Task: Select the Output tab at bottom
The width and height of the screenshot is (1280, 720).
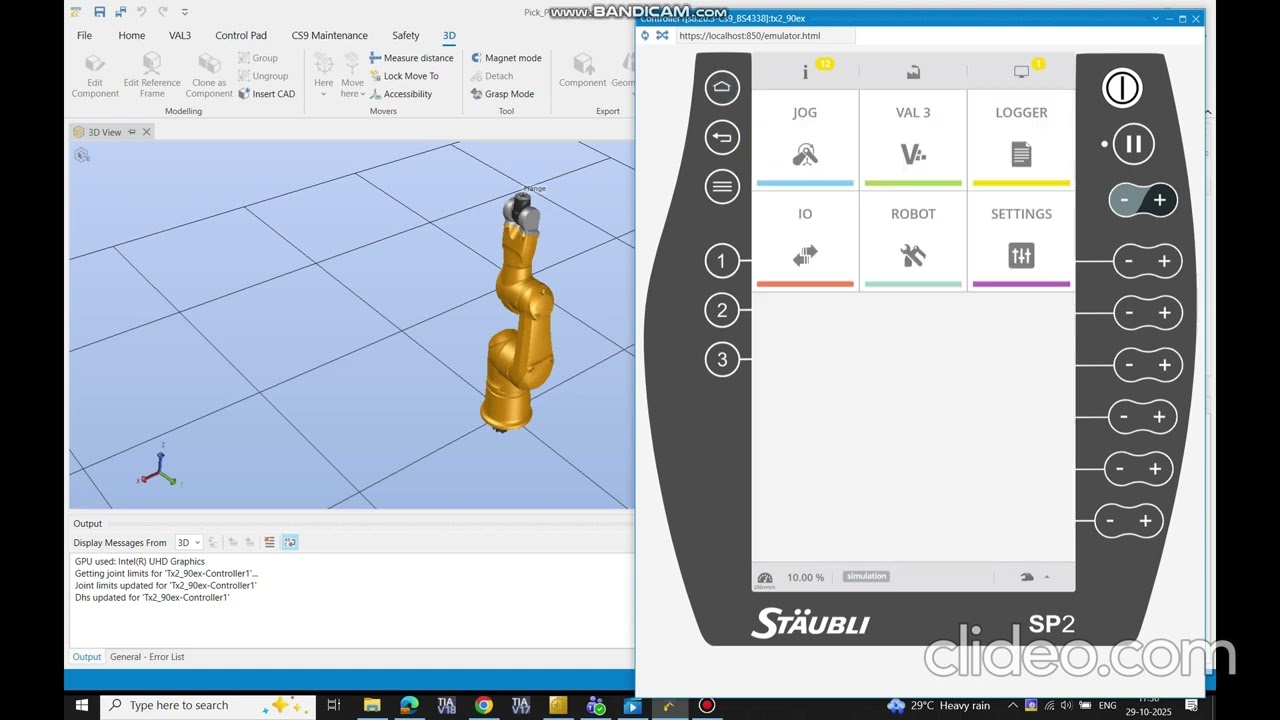Action: [x=87, y=657]
